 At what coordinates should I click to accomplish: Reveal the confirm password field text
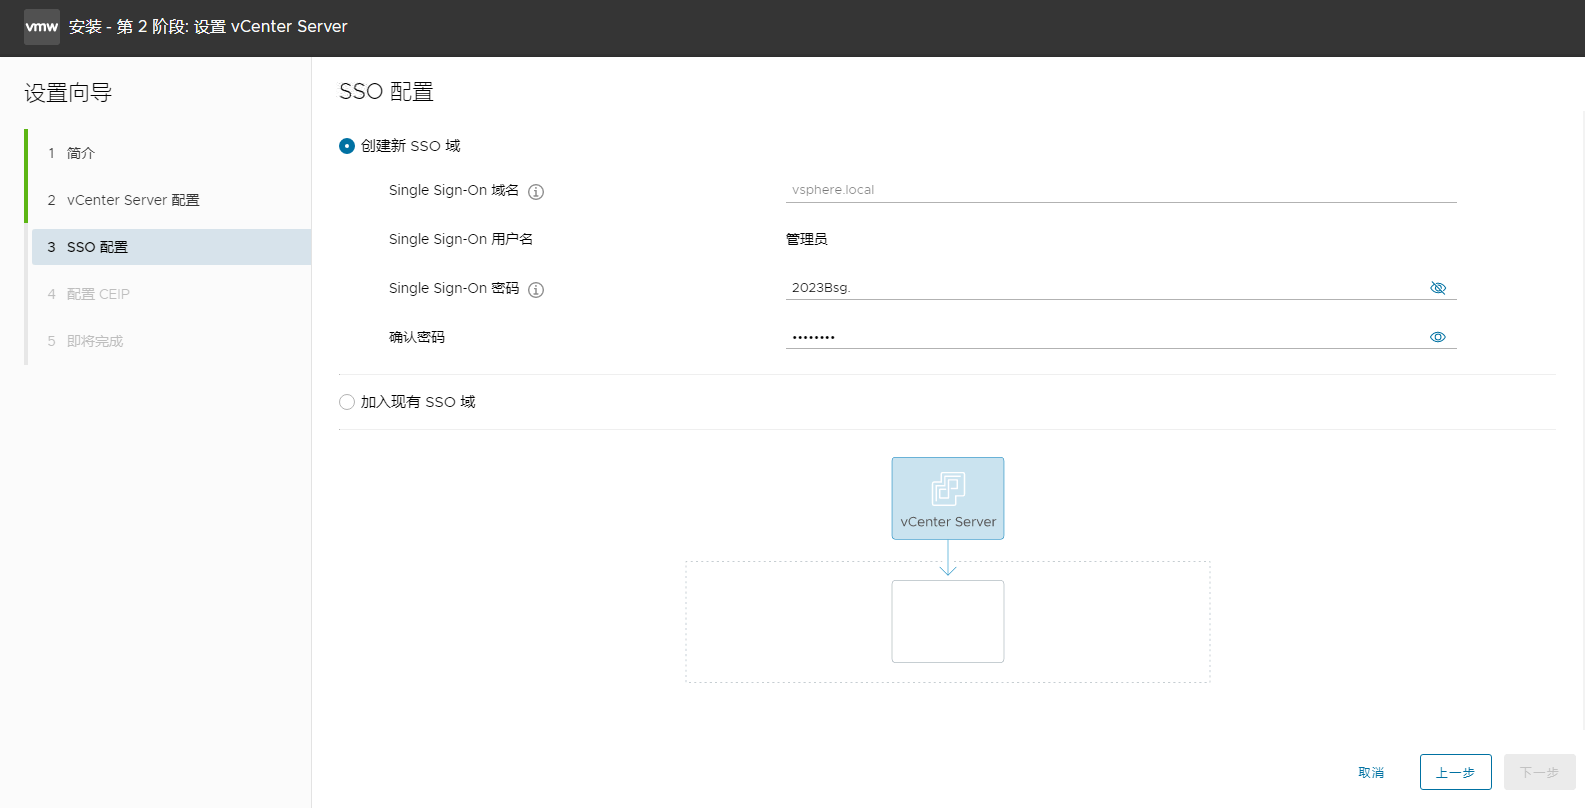pyautogui.click(x=1438, y=337)
